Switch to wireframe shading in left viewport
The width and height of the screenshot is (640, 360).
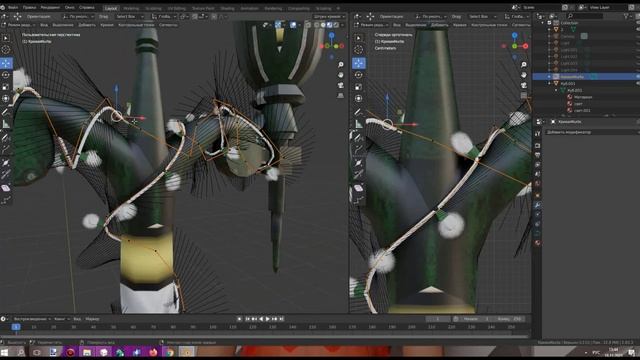(317, 25)
